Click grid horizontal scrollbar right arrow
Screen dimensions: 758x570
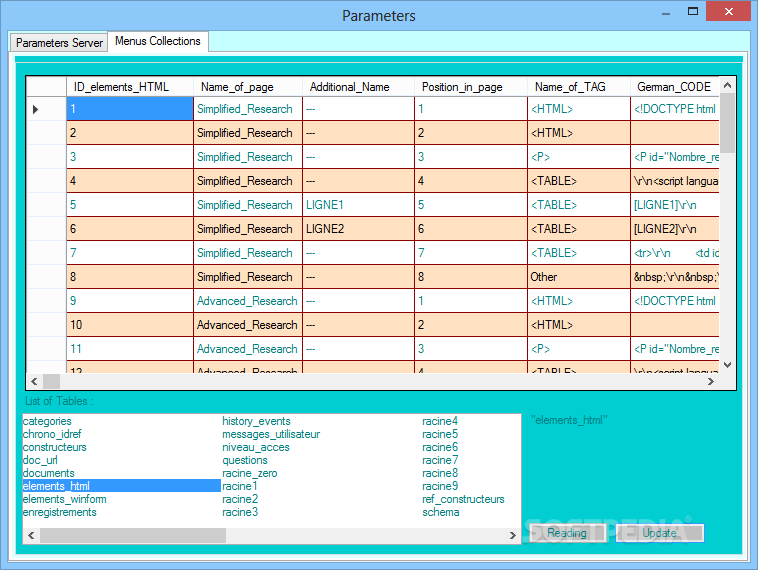coord(711,381)
